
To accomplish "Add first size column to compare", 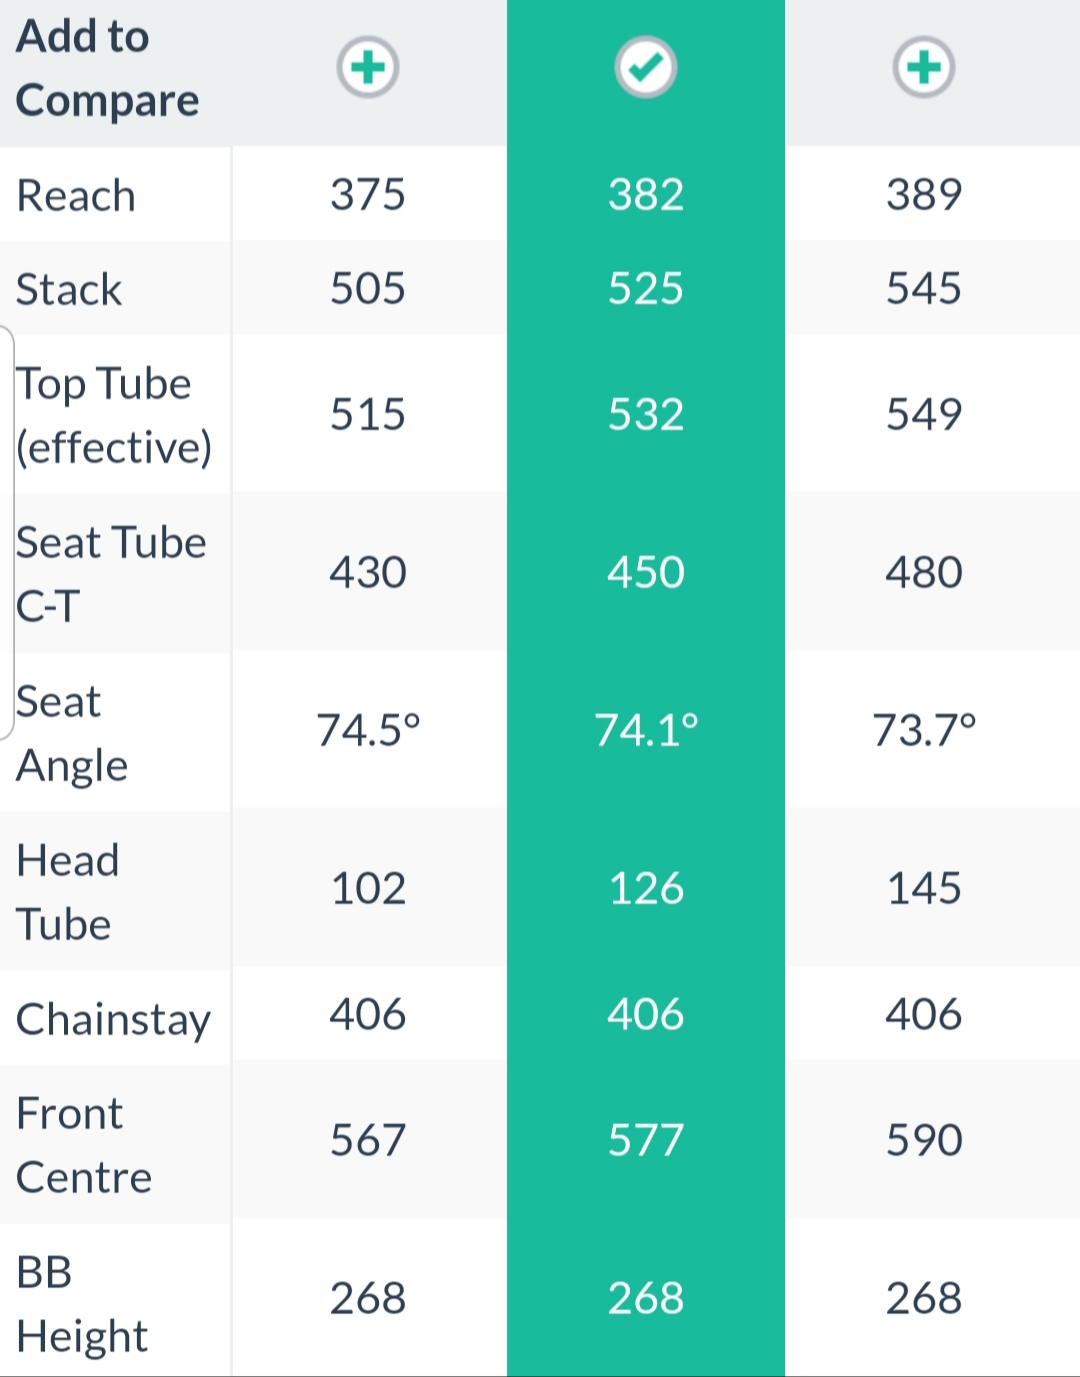I will tap(368, 68).
